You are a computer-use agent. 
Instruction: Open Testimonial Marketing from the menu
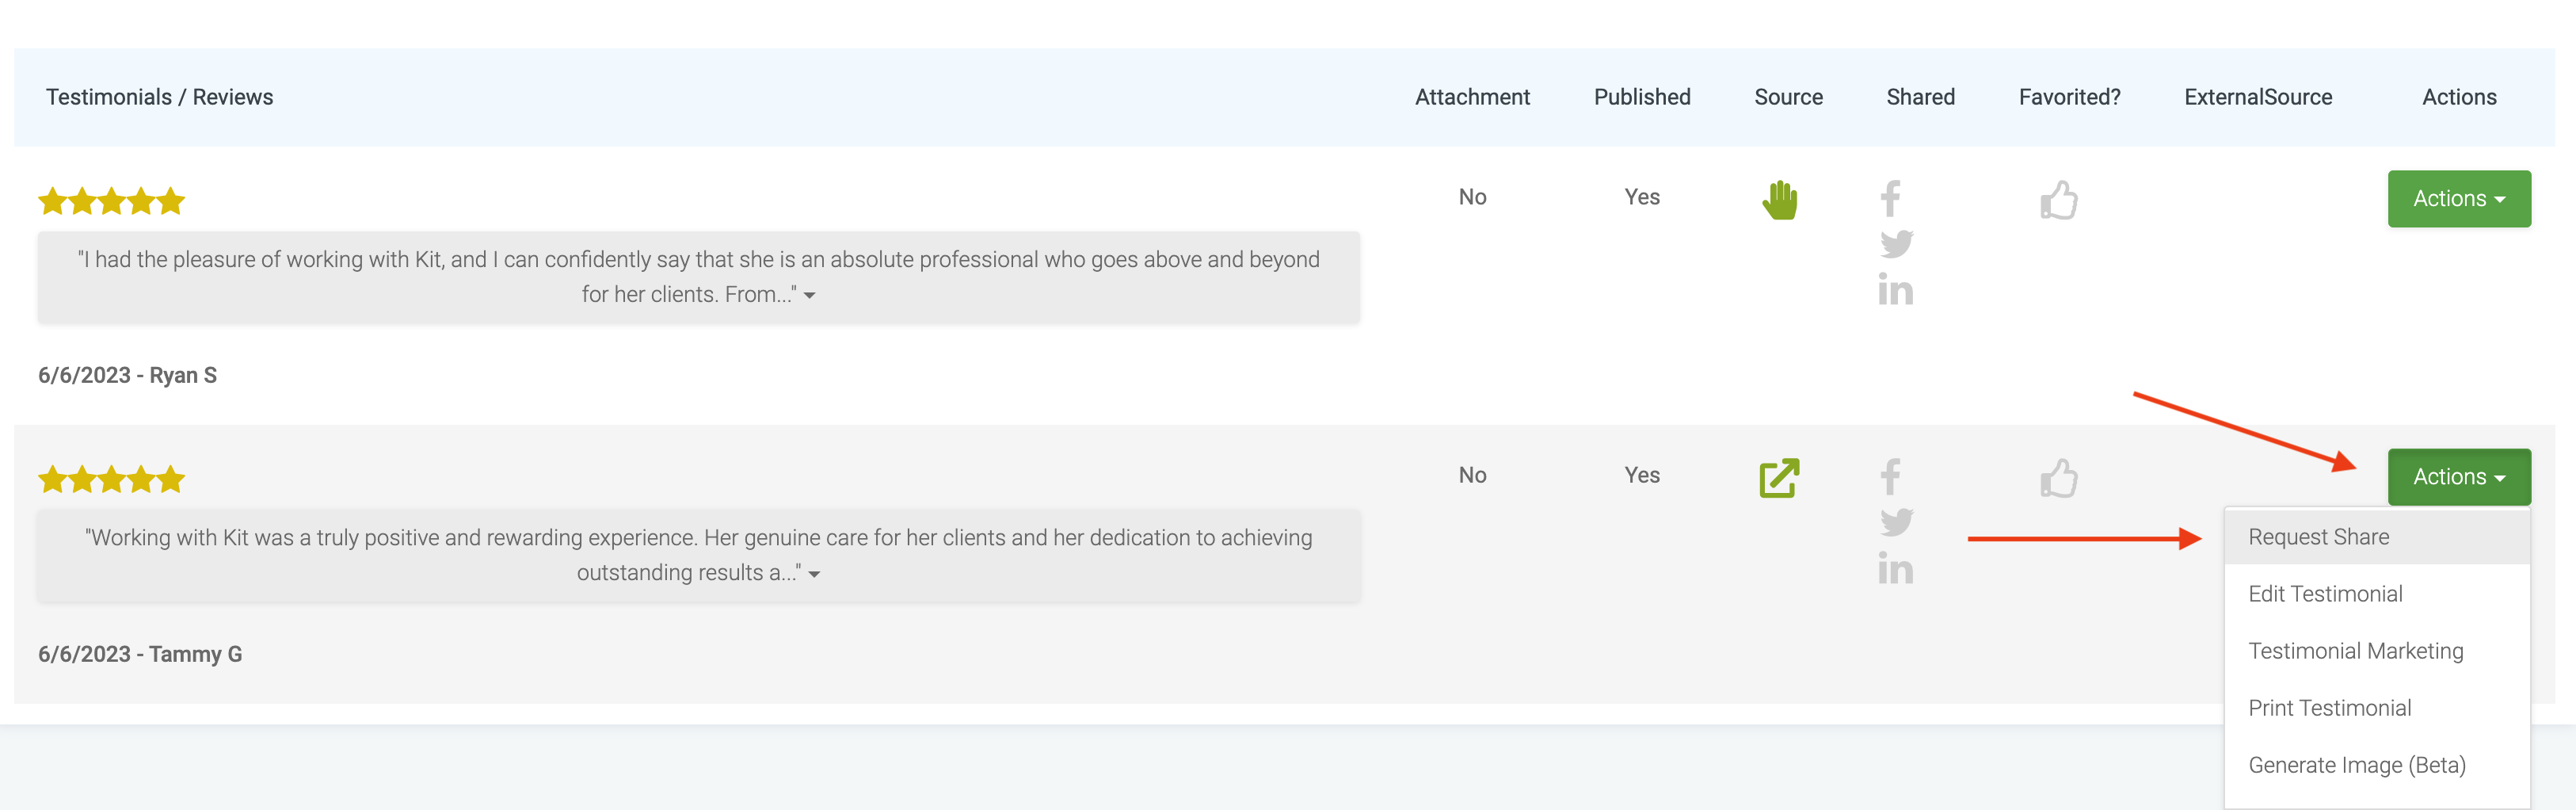[x=2355, y=651]
